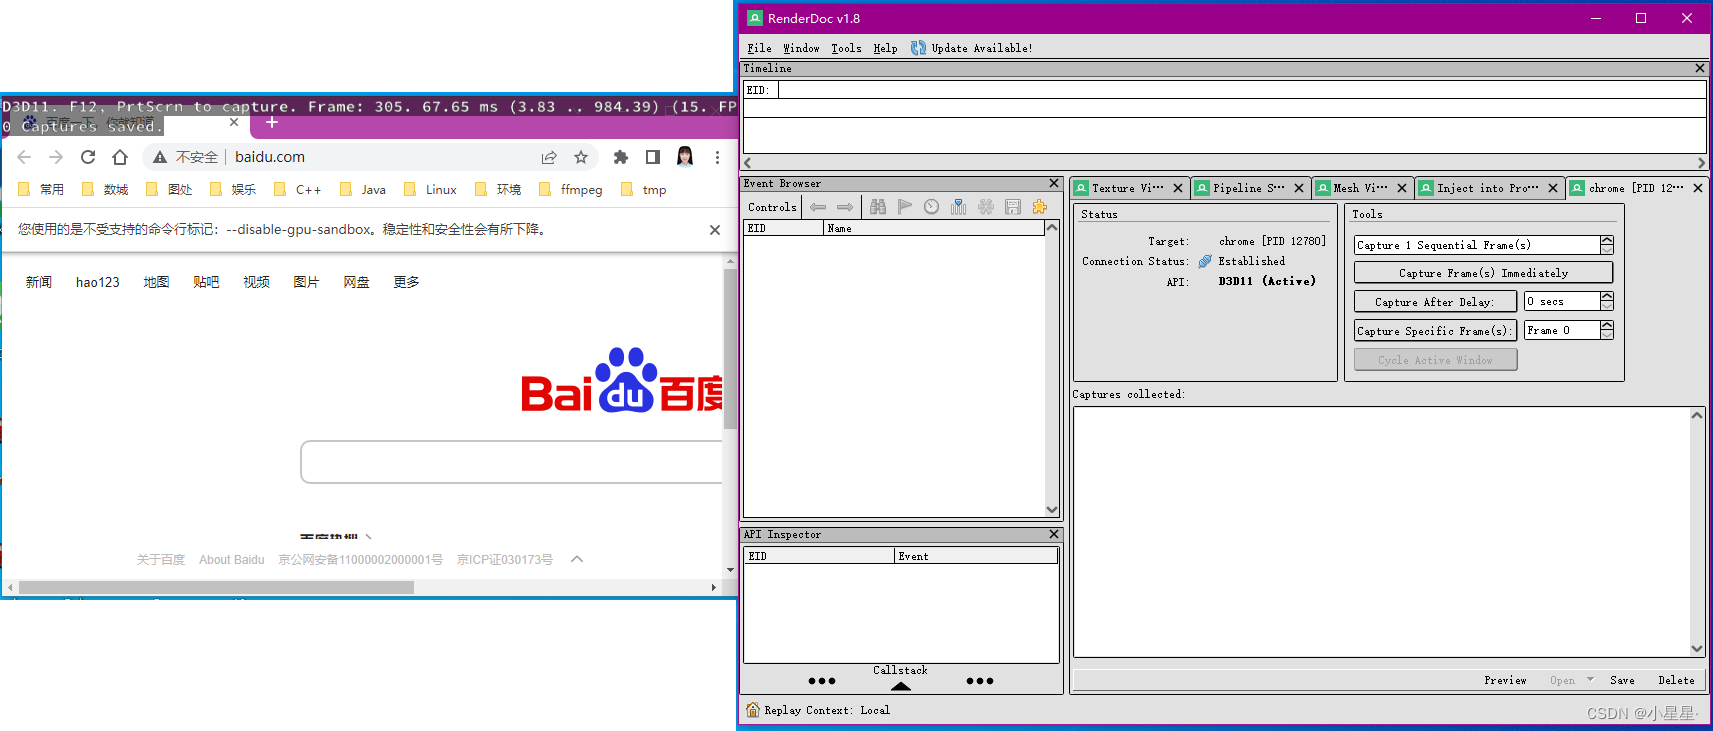Go to previous event arrow in Event Browser
Viewport: 1713px width, 731px height.
(x=818, y=207)
